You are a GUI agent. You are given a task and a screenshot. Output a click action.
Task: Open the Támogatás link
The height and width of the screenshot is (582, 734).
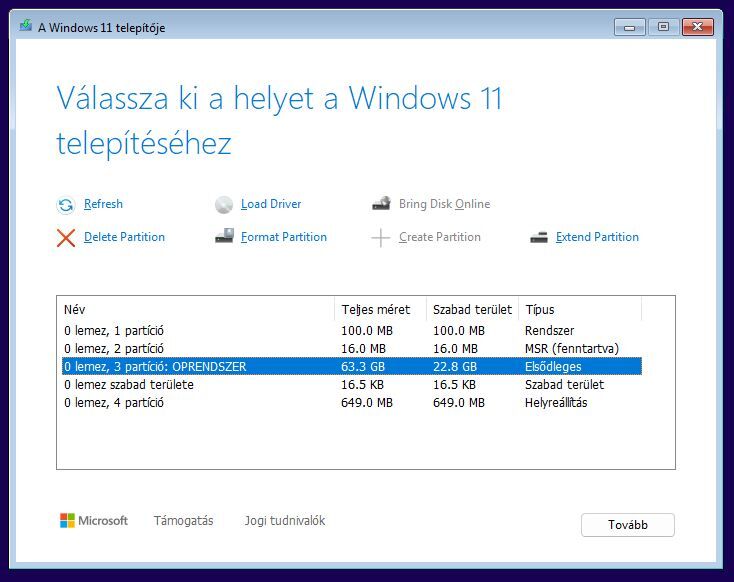point(184,521)
